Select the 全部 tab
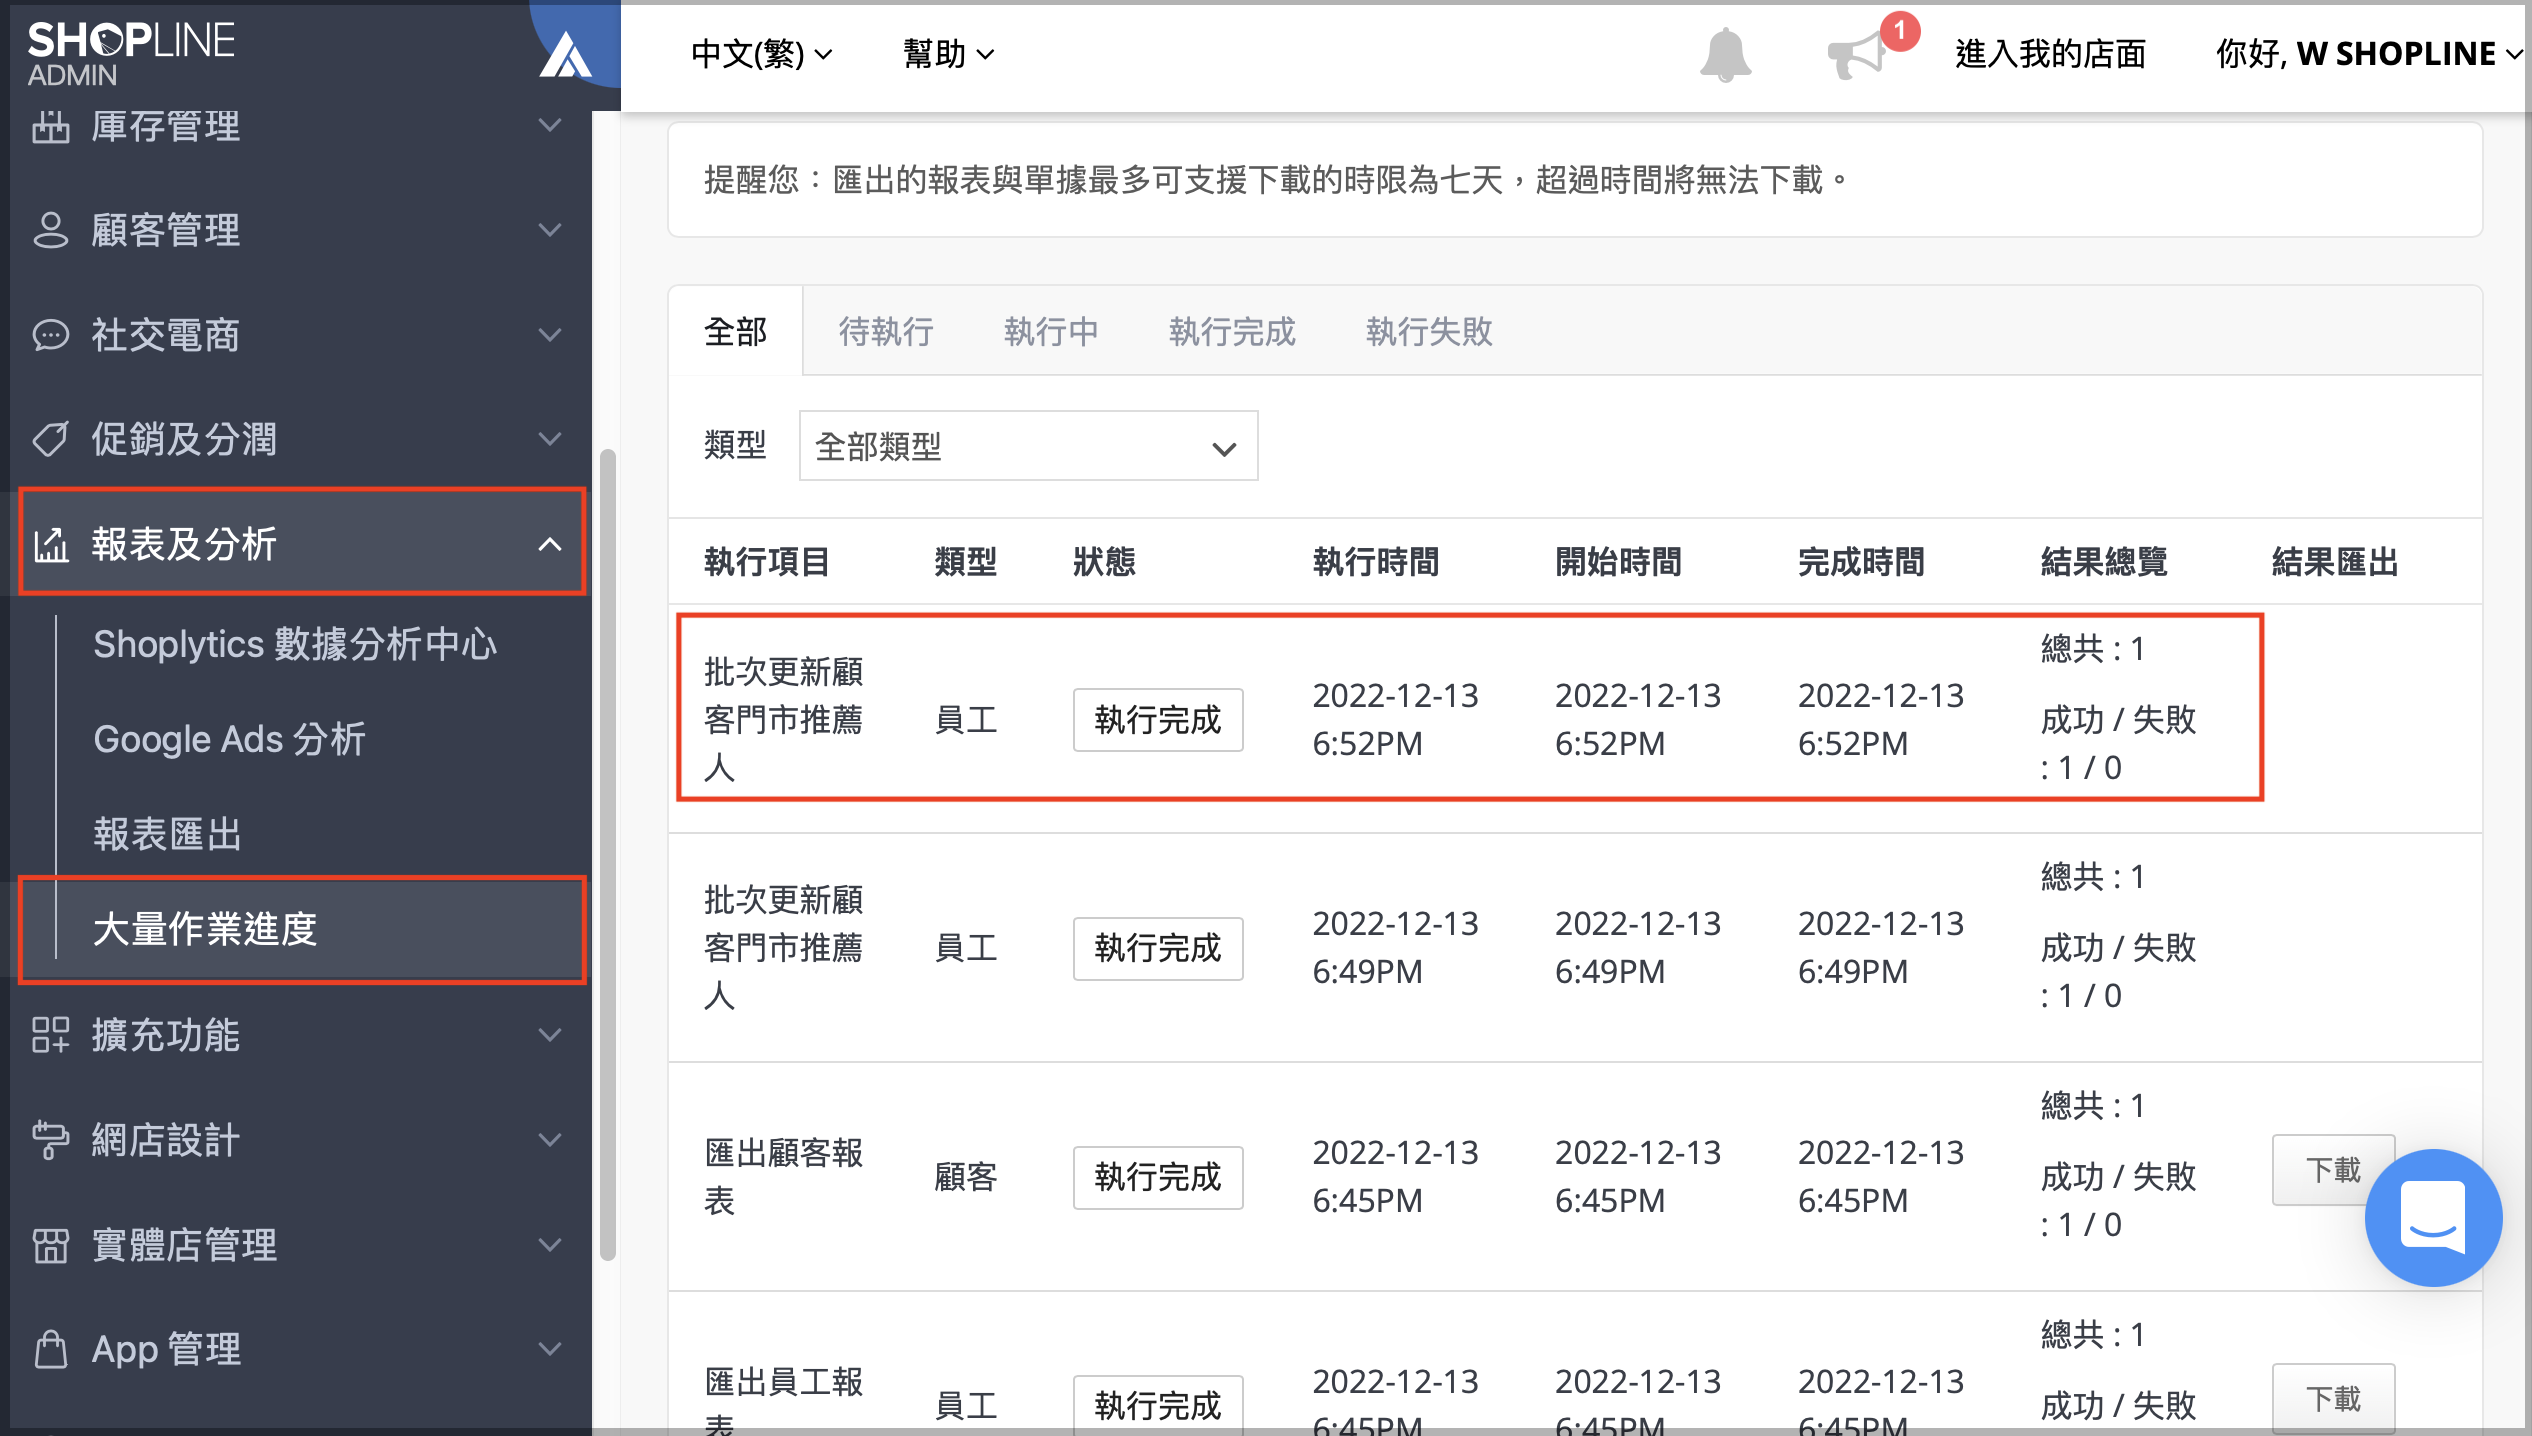Viewport: 2532px width, 1436px height. pyautogui.click(x=735, y=331)
